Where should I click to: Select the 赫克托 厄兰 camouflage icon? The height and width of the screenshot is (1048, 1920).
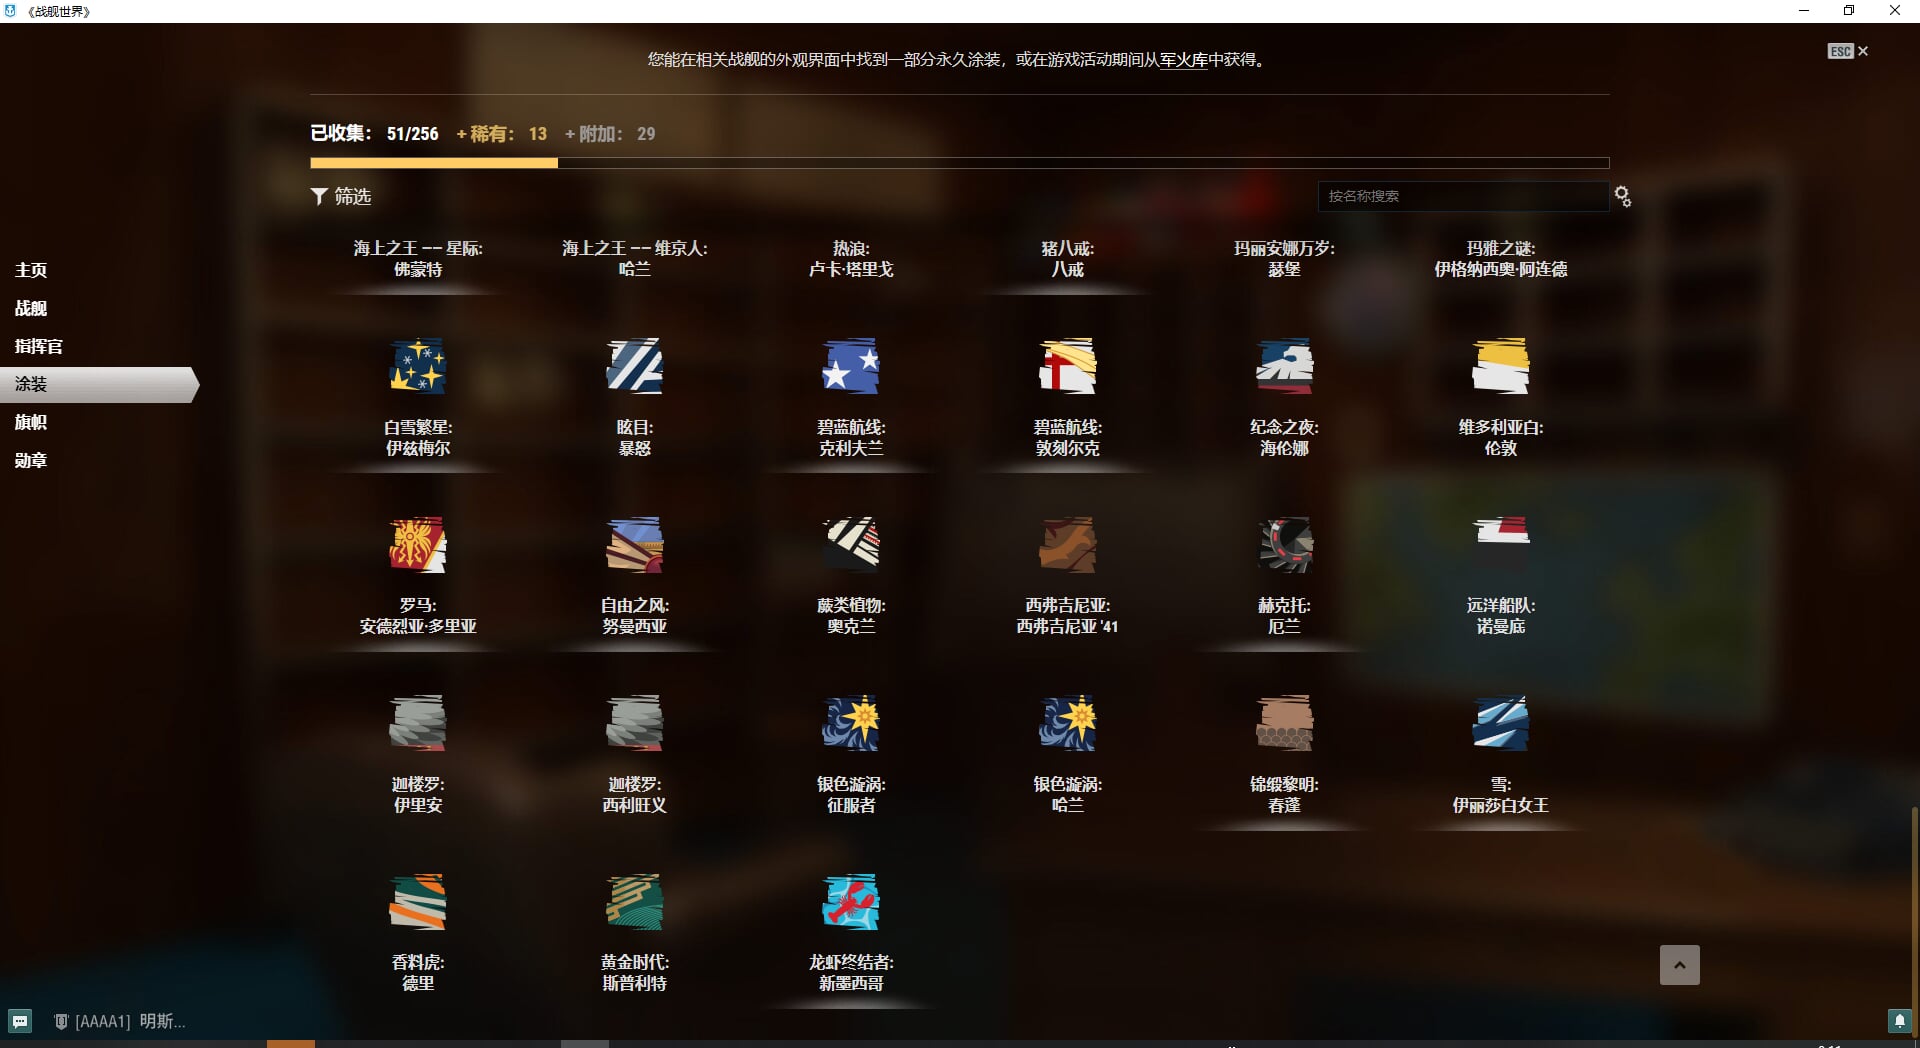pyautogui.click(x=1284, y=545)
